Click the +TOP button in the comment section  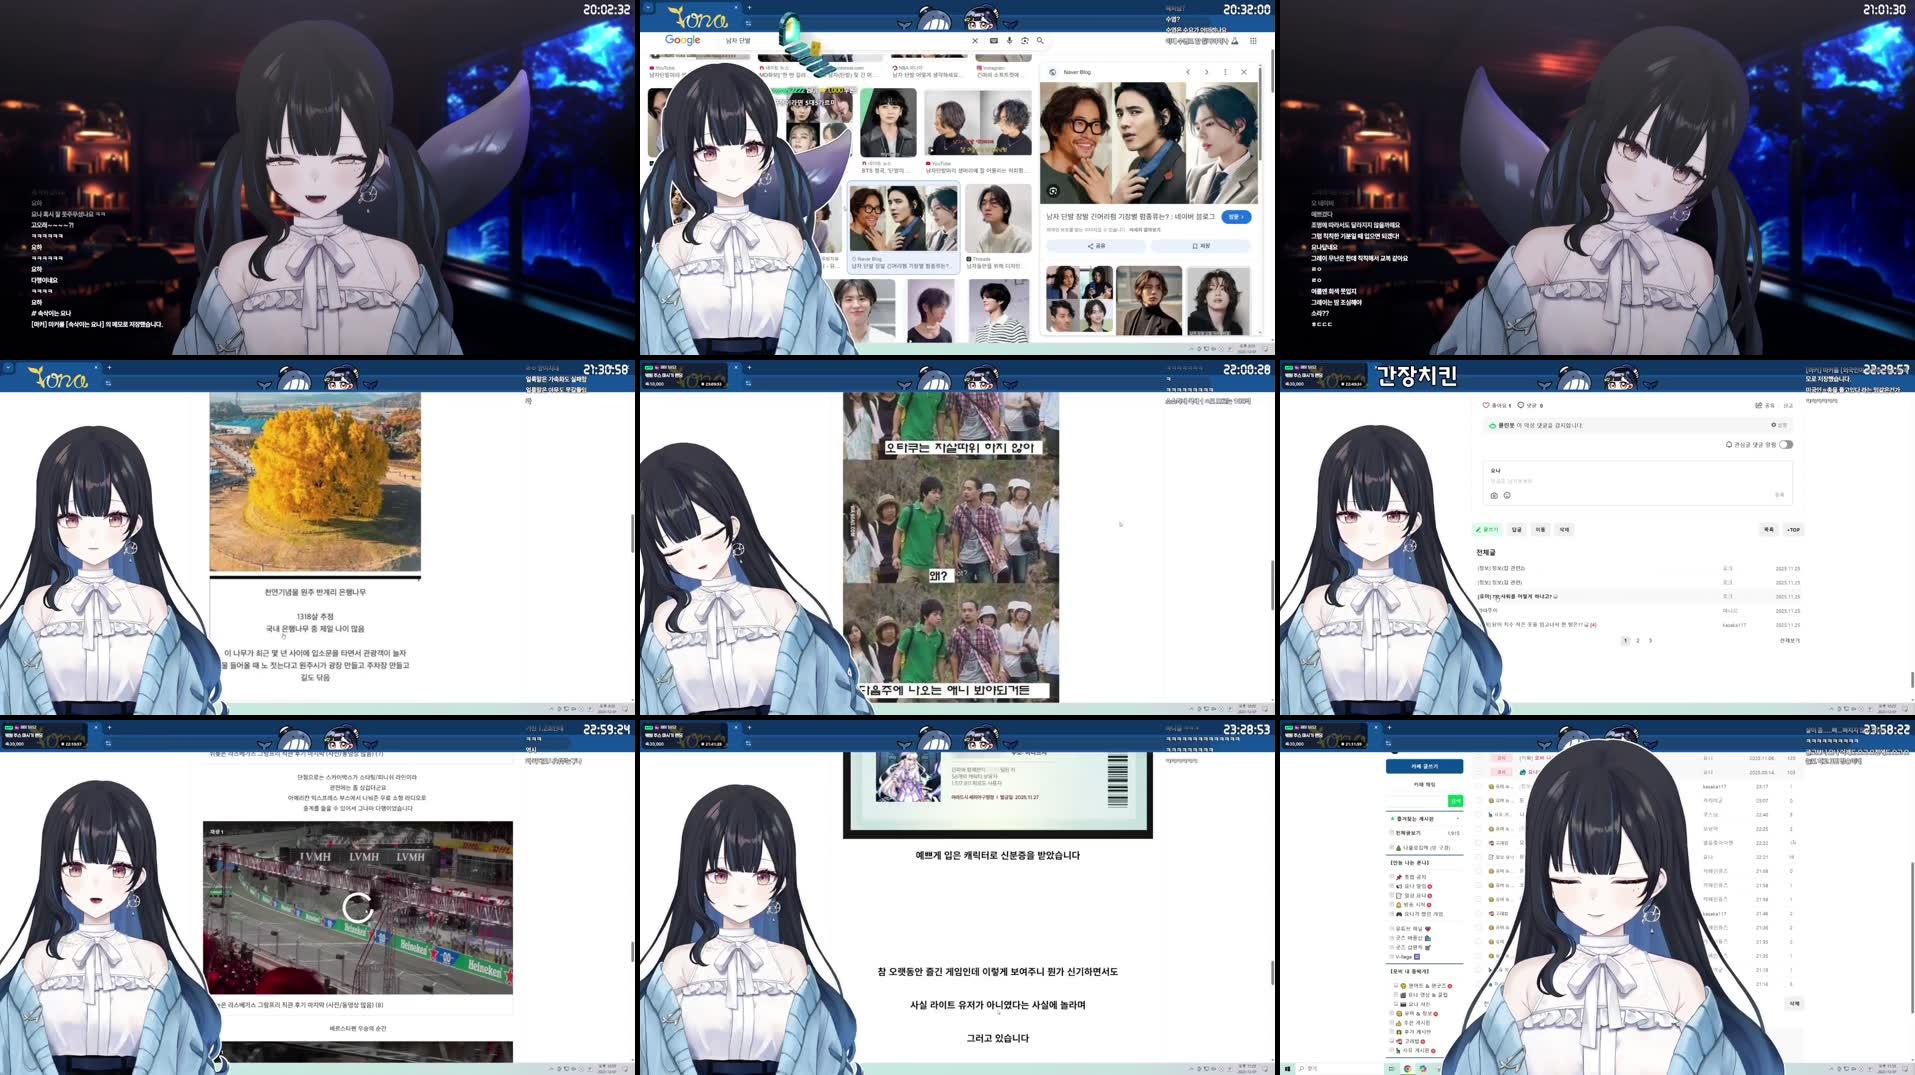[x=1793, y=529]
